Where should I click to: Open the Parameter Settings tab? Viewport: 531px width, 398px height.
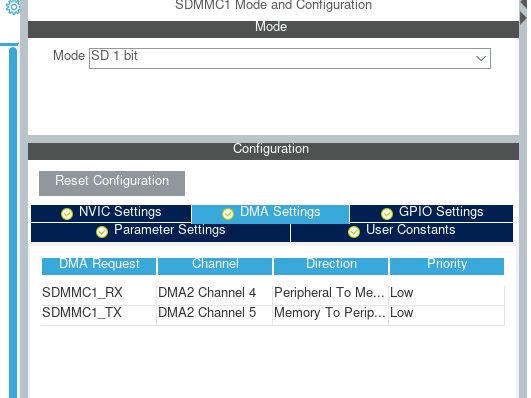161,232
